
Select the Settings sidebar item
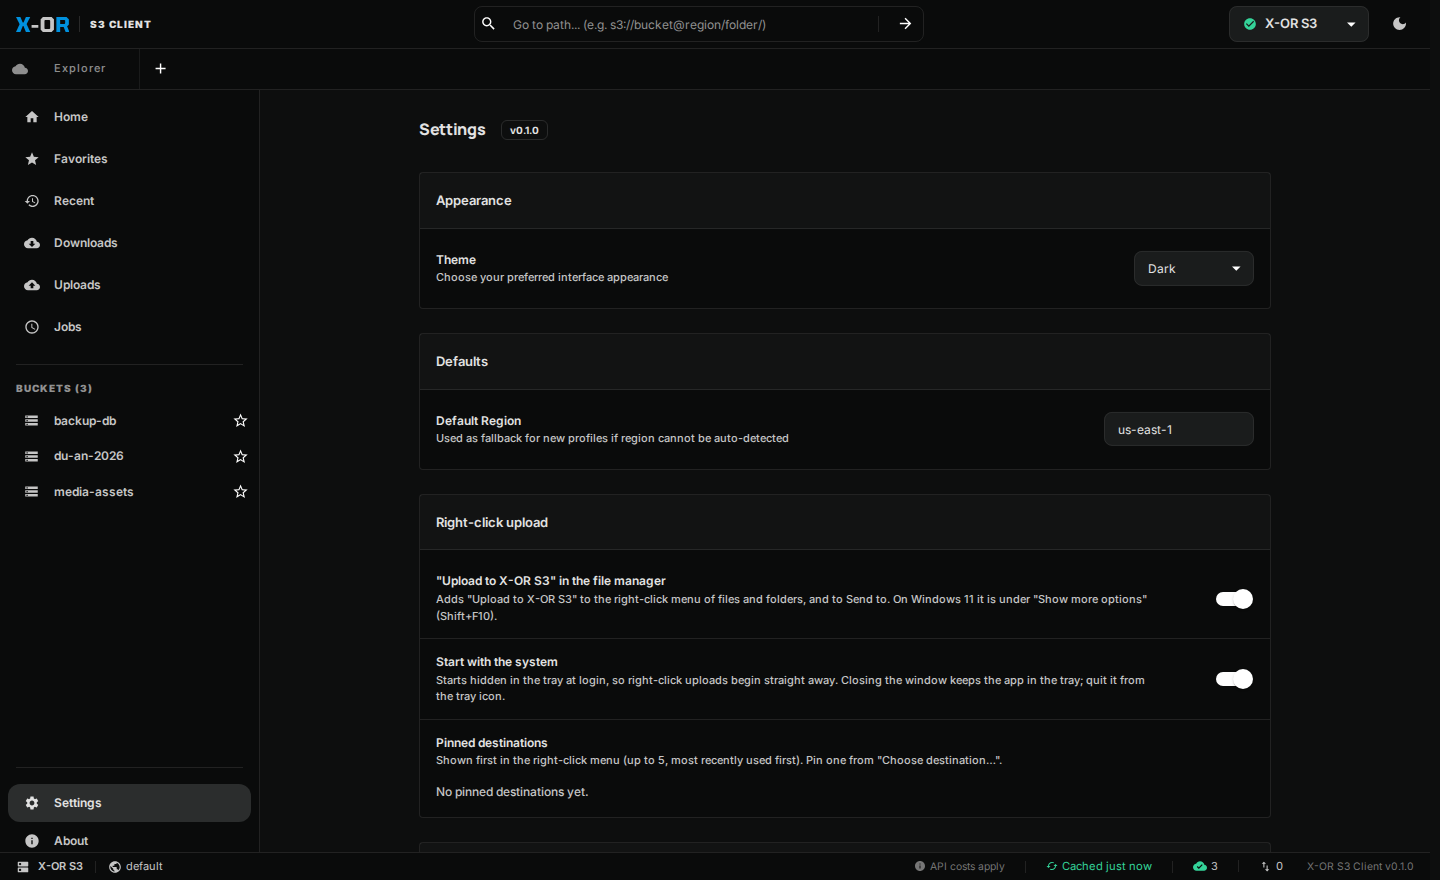tap(129, 803)
